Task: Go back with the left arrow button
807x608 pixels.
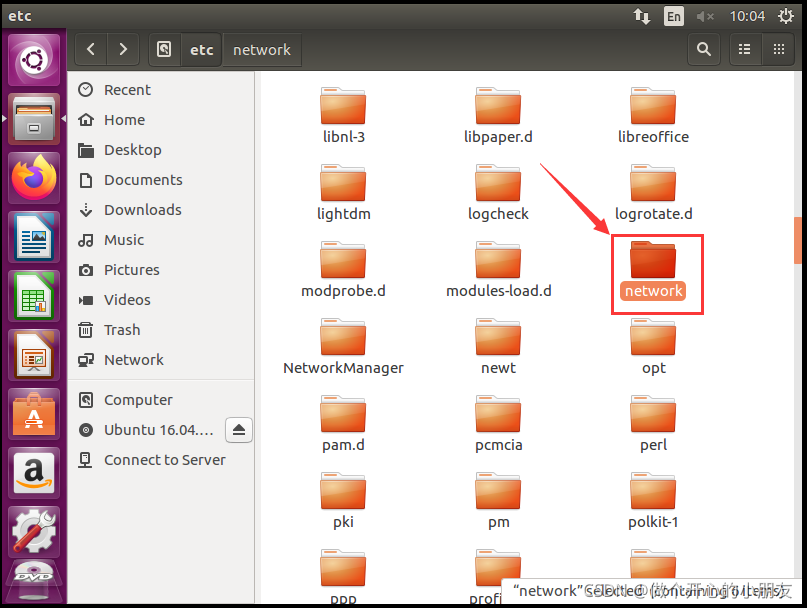Action: pyautogui.click(x=91, y=49)
